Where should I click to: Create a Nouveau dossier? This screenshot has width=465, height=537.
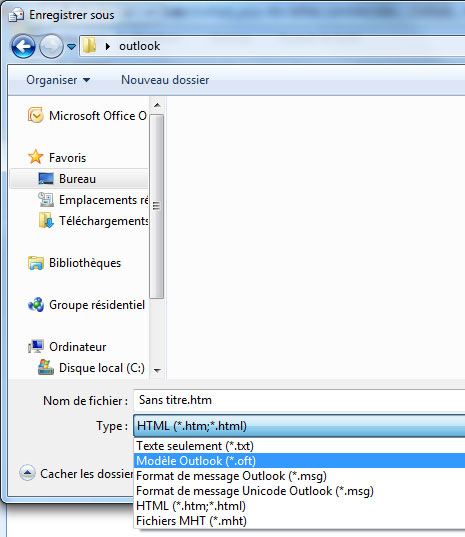pyautogui.click(x=165, y=80)
